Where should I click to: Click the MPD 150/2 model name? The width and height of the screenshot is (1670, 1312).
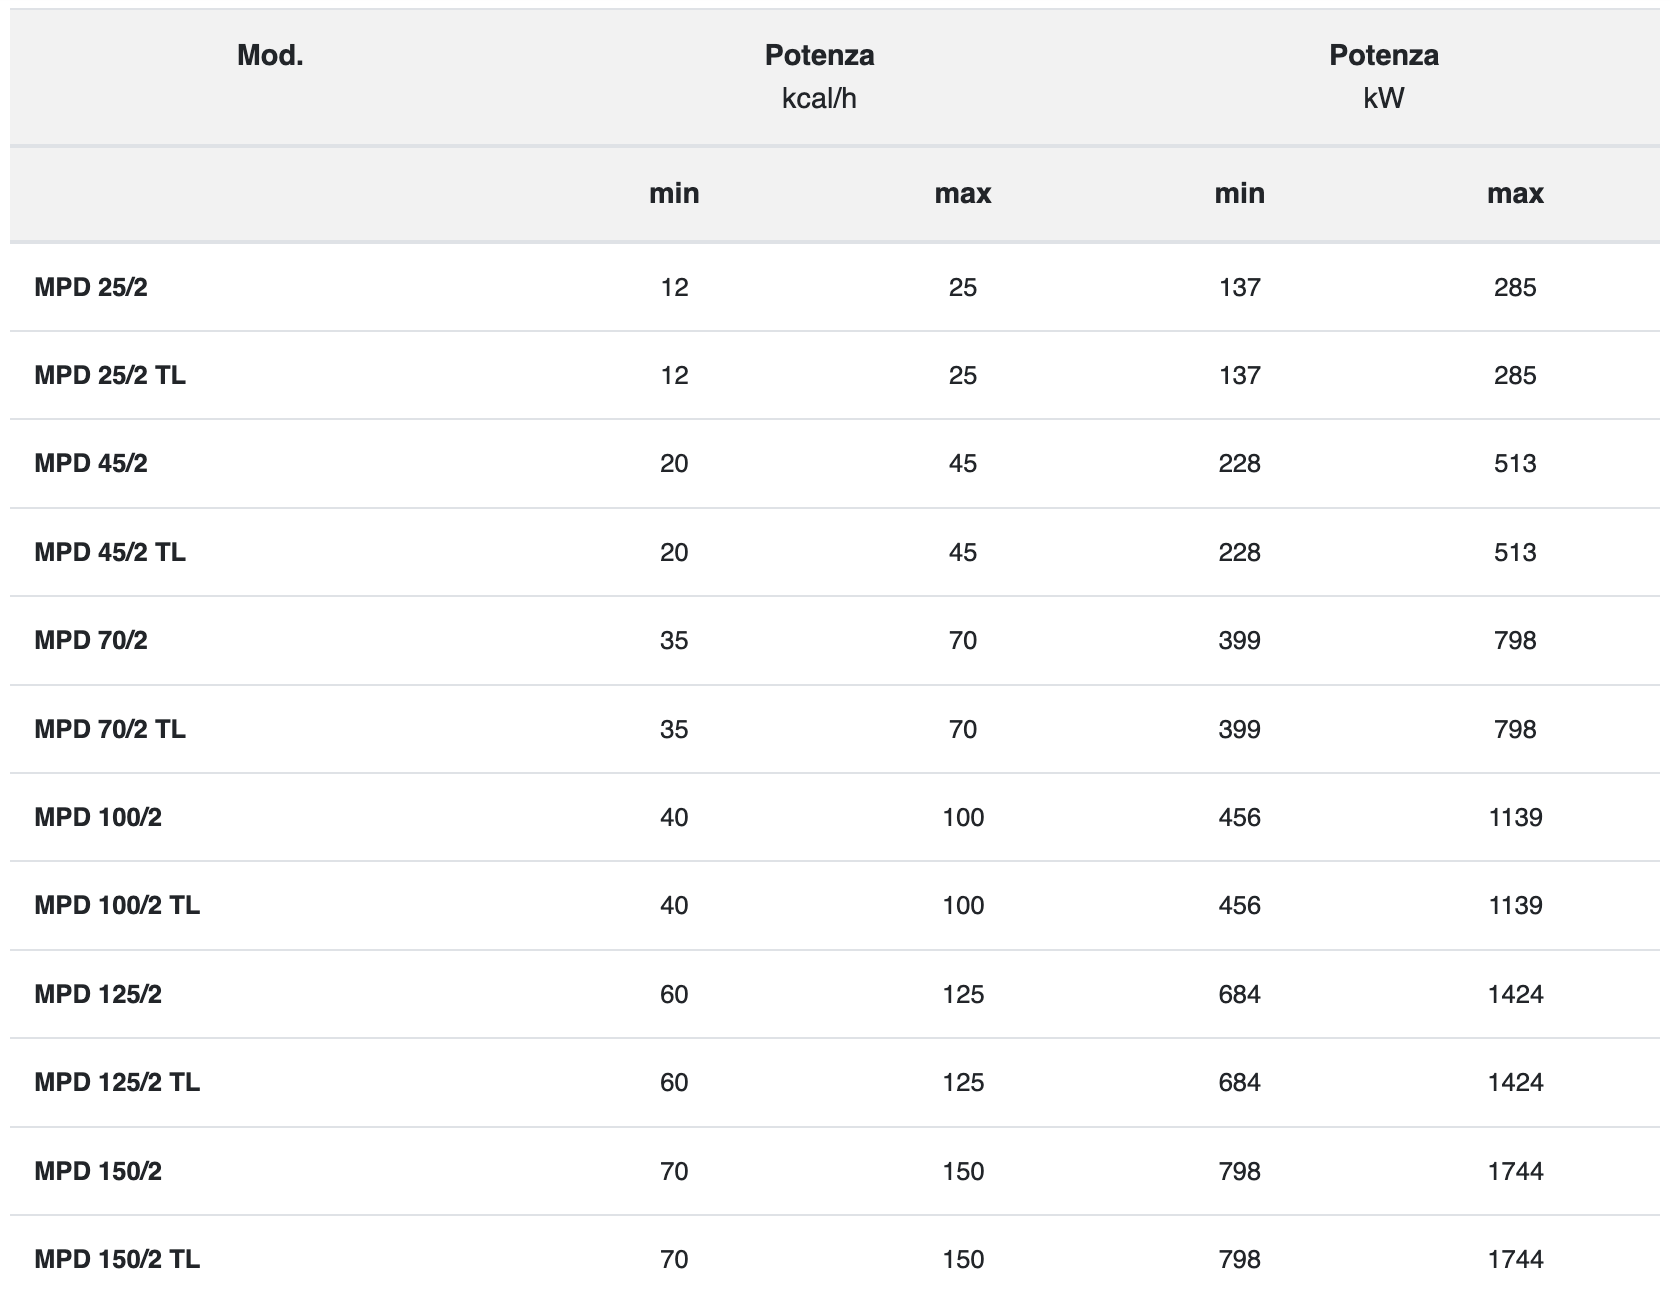98,1172
